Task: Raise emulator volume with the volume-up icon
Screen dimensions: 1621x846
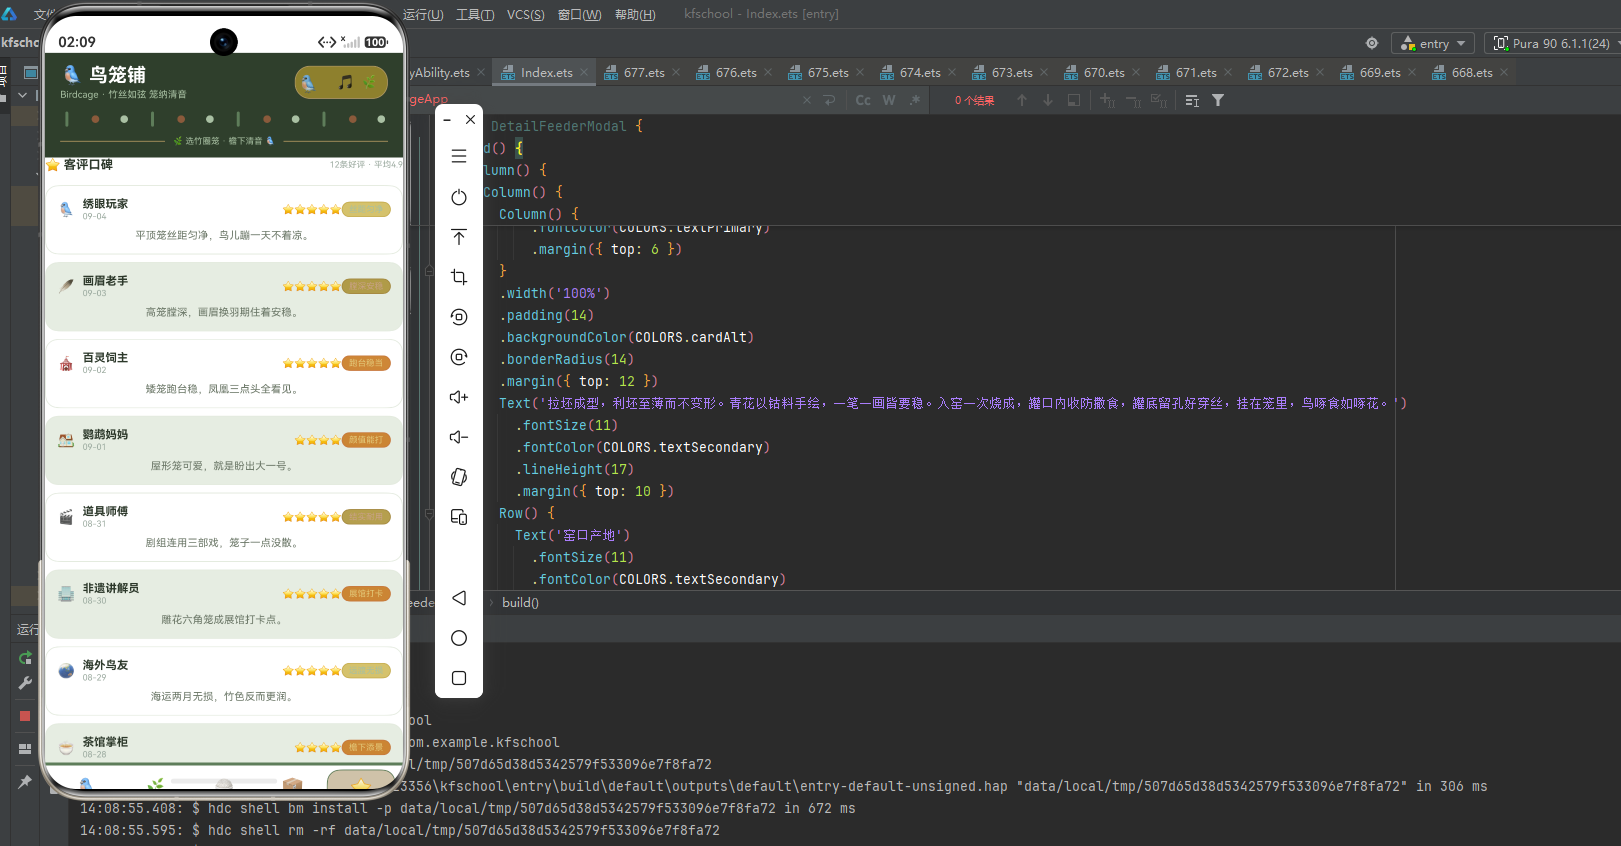Action: [459, 397]
